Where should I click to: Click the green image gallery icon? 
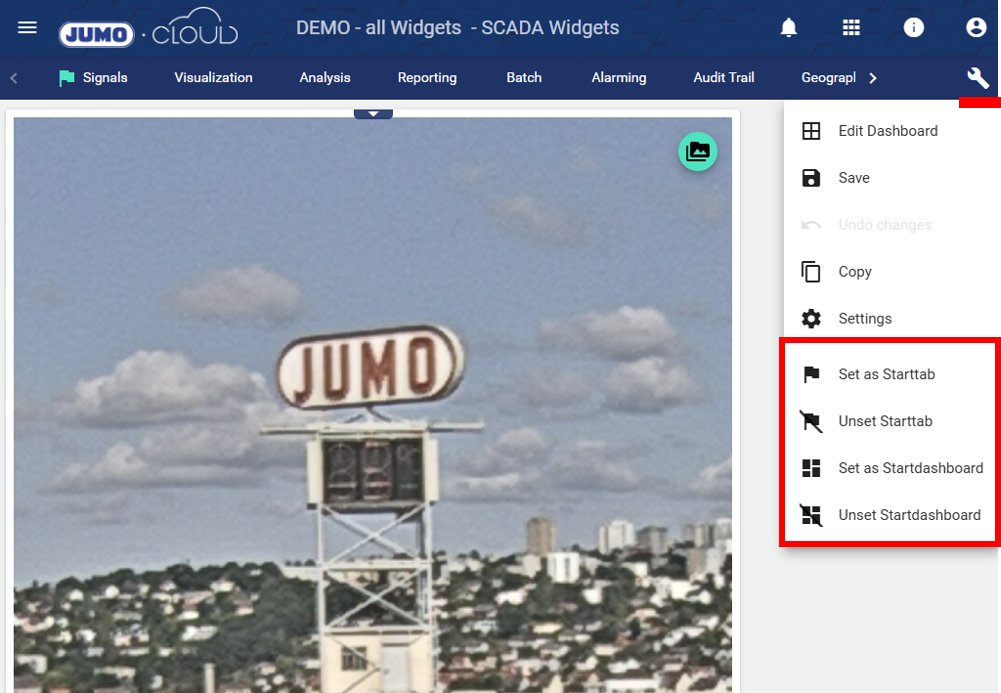tap(698, 151)
